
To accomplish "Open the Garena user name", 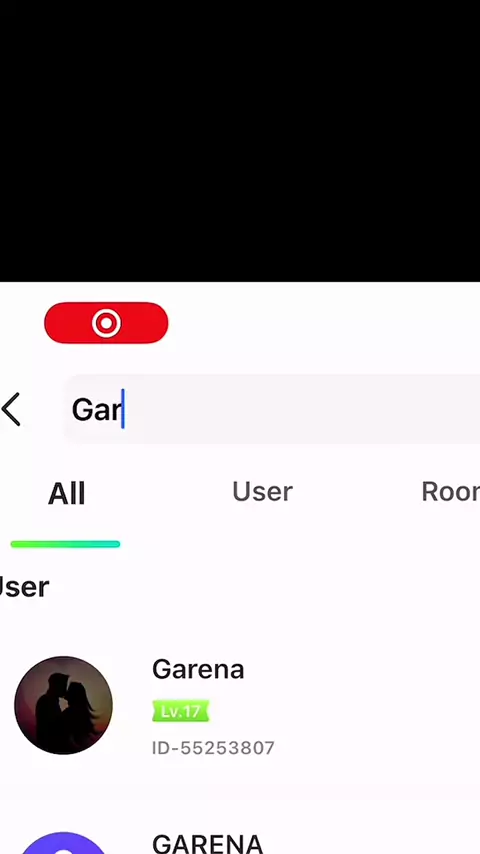I will 198,669.
